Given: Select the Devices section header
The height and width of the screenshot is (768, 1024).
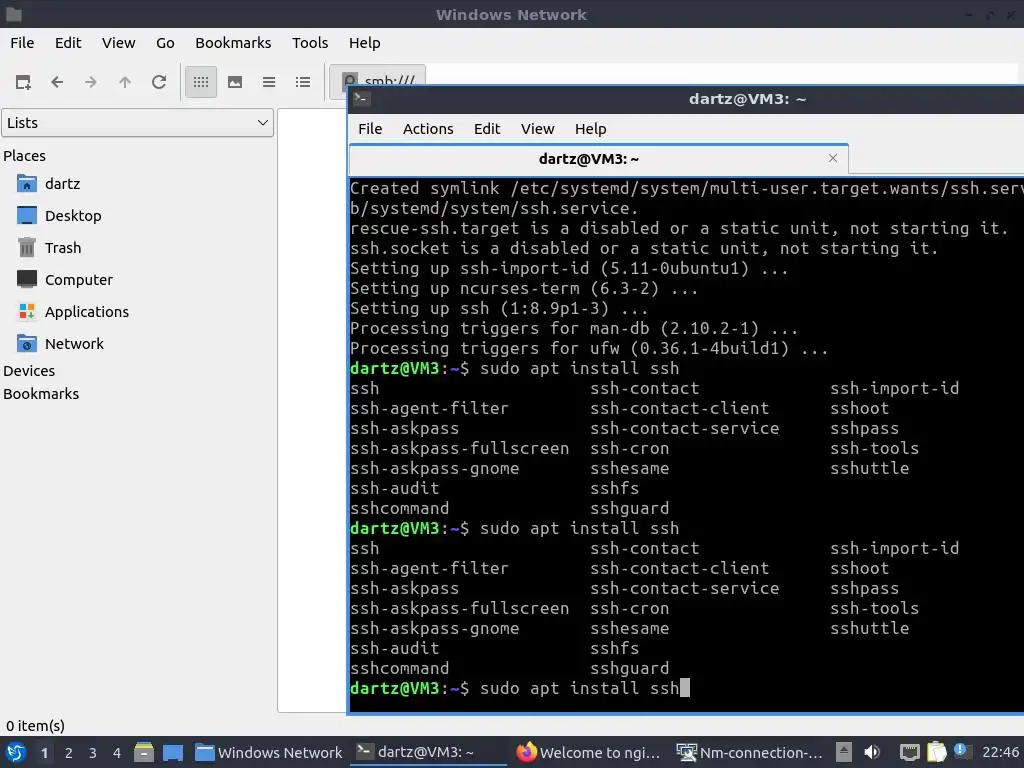Looking at the screenshot, I should (29, 371).
